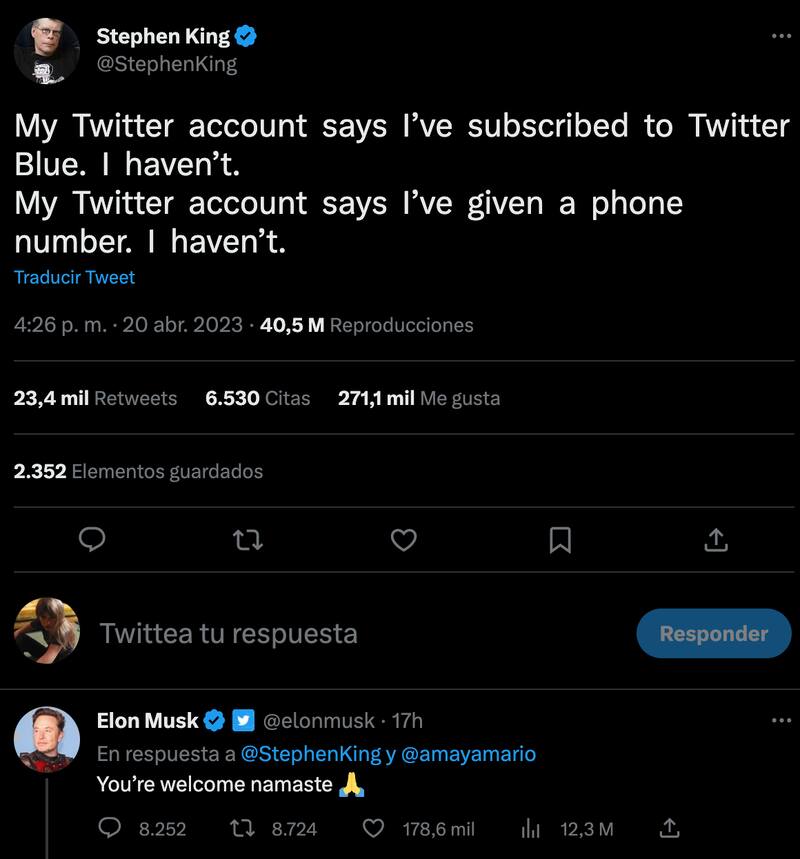
Task: Click the @amayamario mention link
Action: [x=468, y=753]
